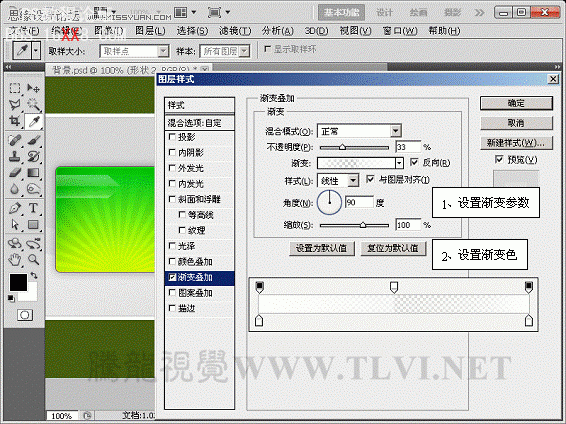The height and width of the screenshot is (424, 566).
Task: Select the Rectangular Marquee tool
Action: coord(15,88)
